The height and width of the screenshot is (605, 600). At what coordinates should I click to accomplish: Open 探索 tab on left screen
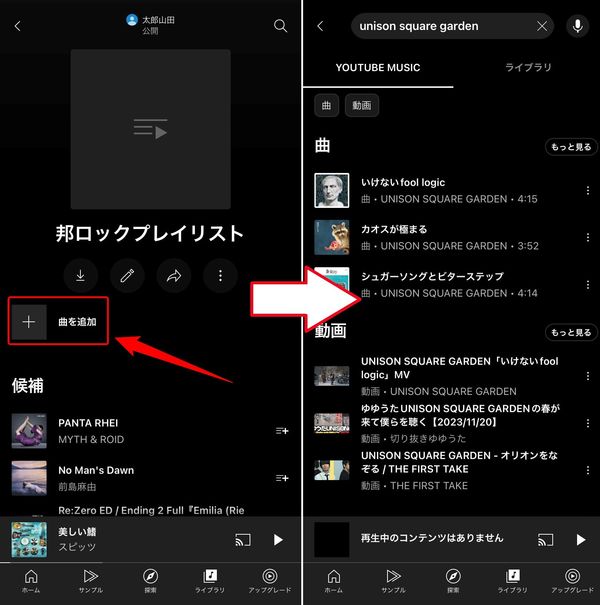tap(150, 581)
